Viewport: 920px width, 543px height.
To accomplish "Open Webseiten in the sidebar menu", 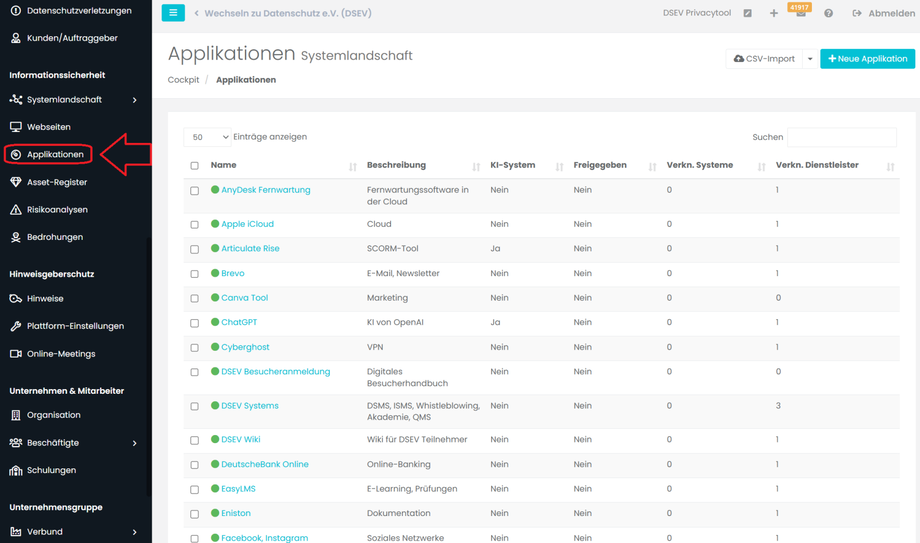I will pos(48,127).
